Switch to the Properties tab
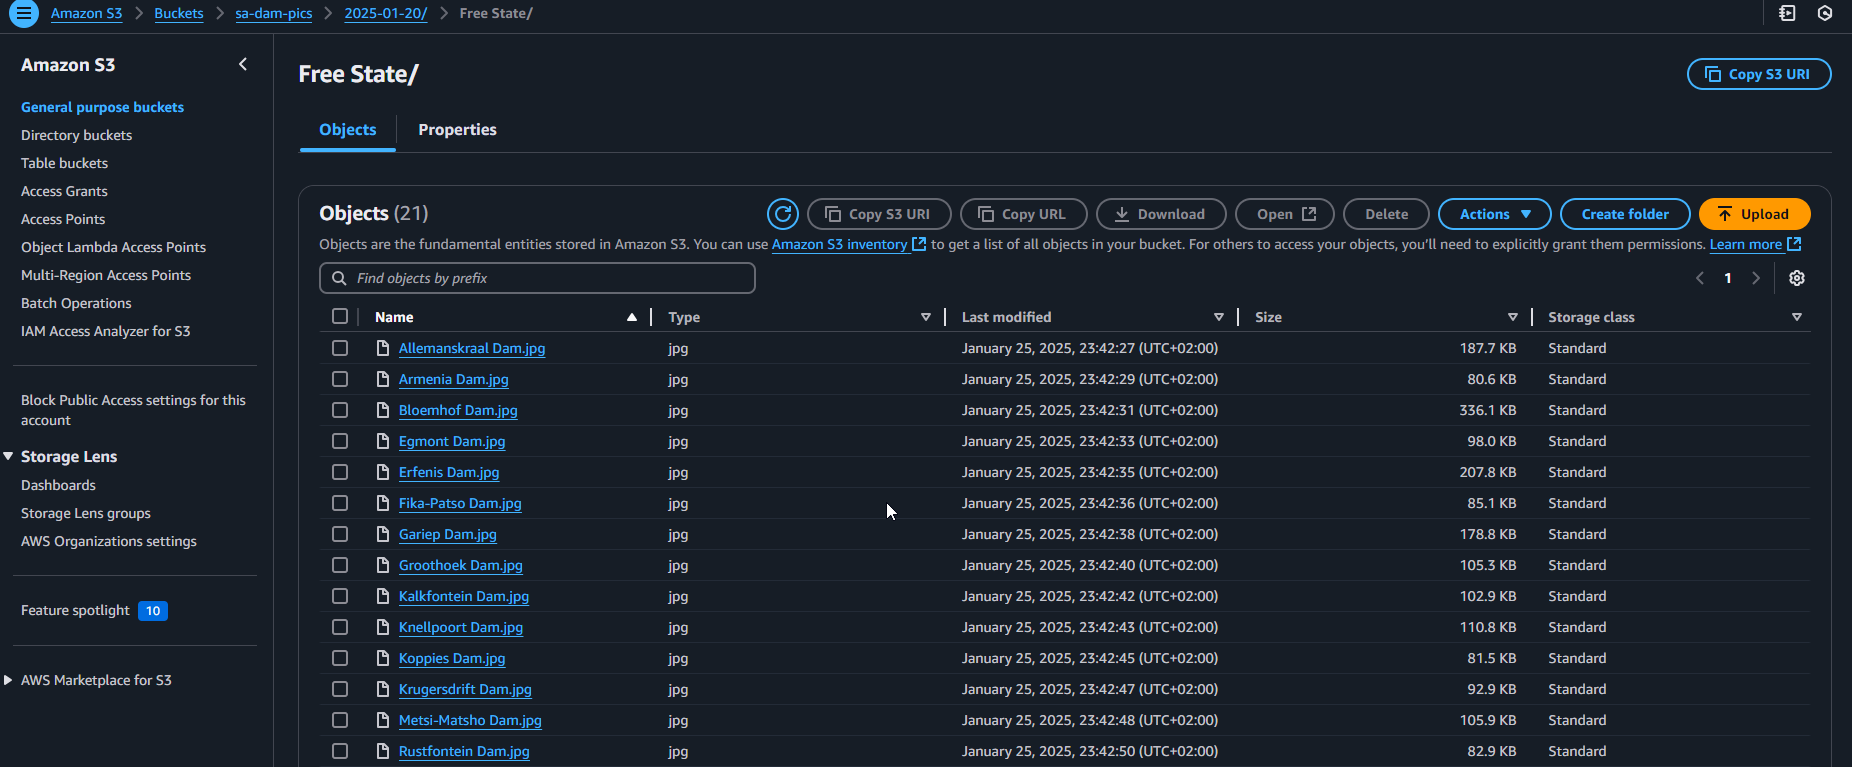 coord(457,130)
